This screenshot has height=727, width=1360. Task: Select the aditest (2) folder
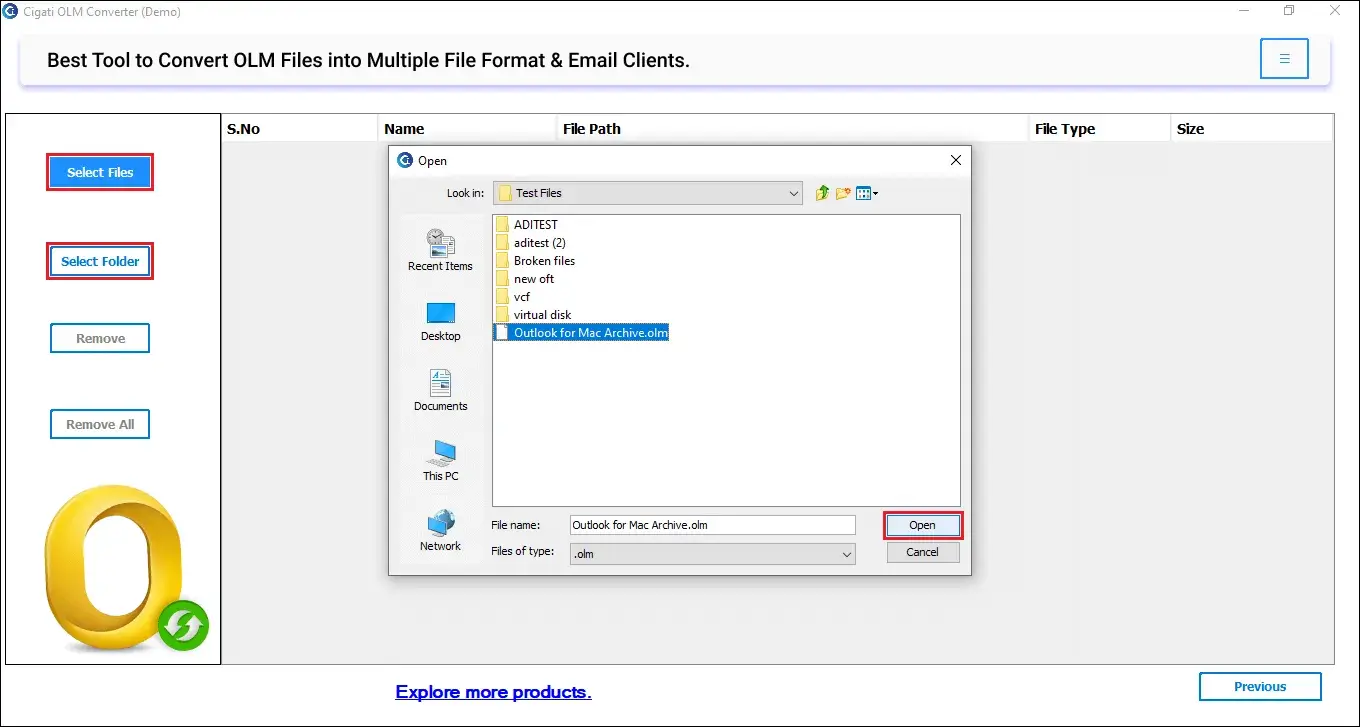531,243
